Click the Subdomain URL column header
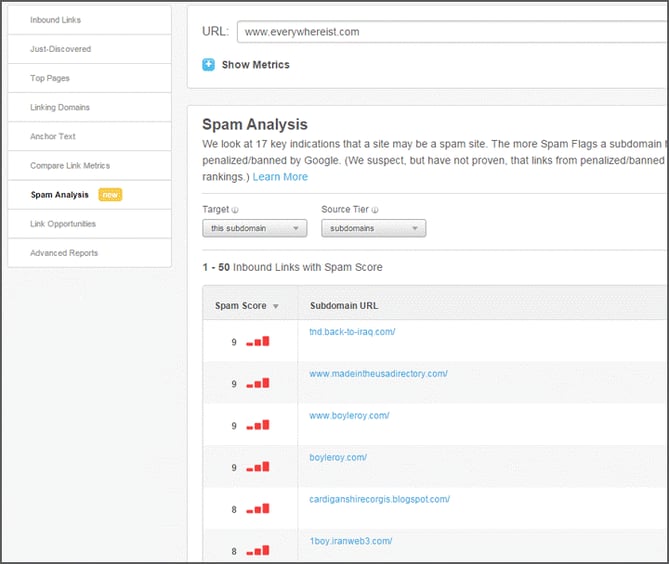Viewport: 669px width, 564px height. point(344,306)
